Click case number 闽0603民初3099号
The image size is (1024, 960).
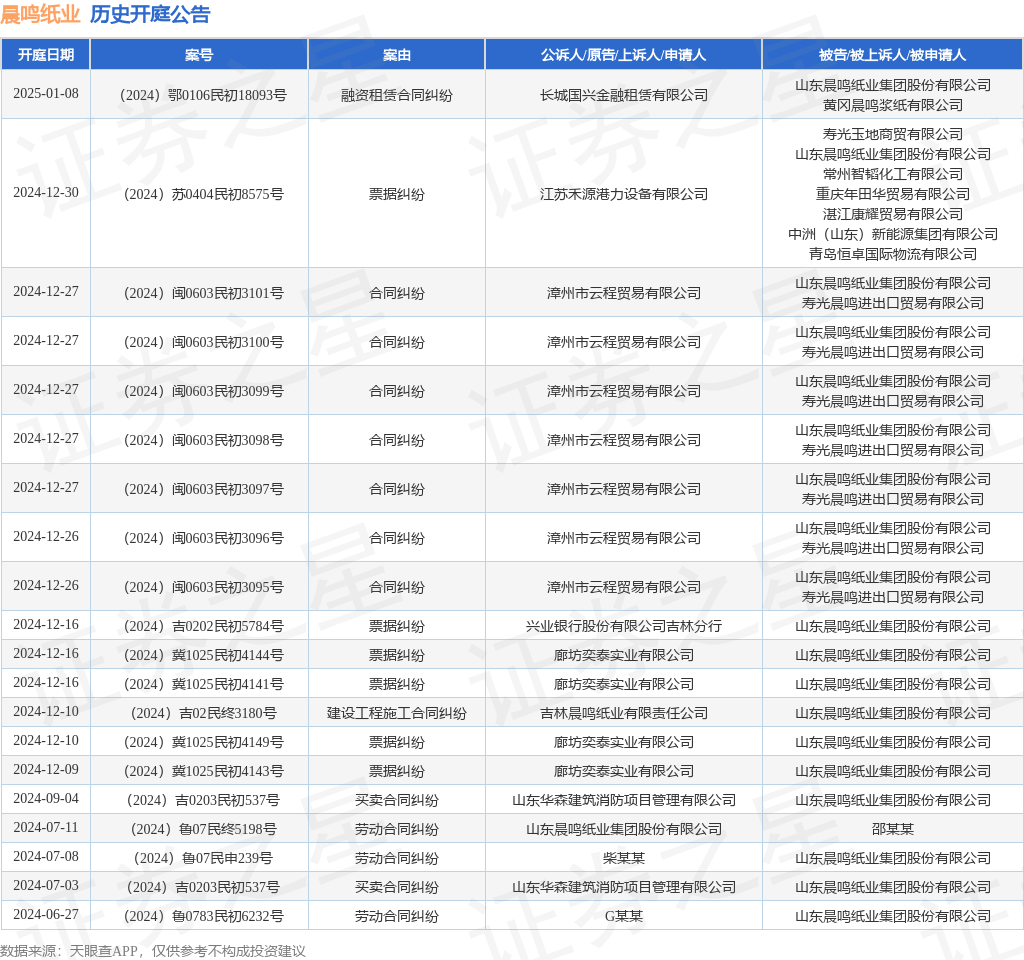(x=203, y=391)
